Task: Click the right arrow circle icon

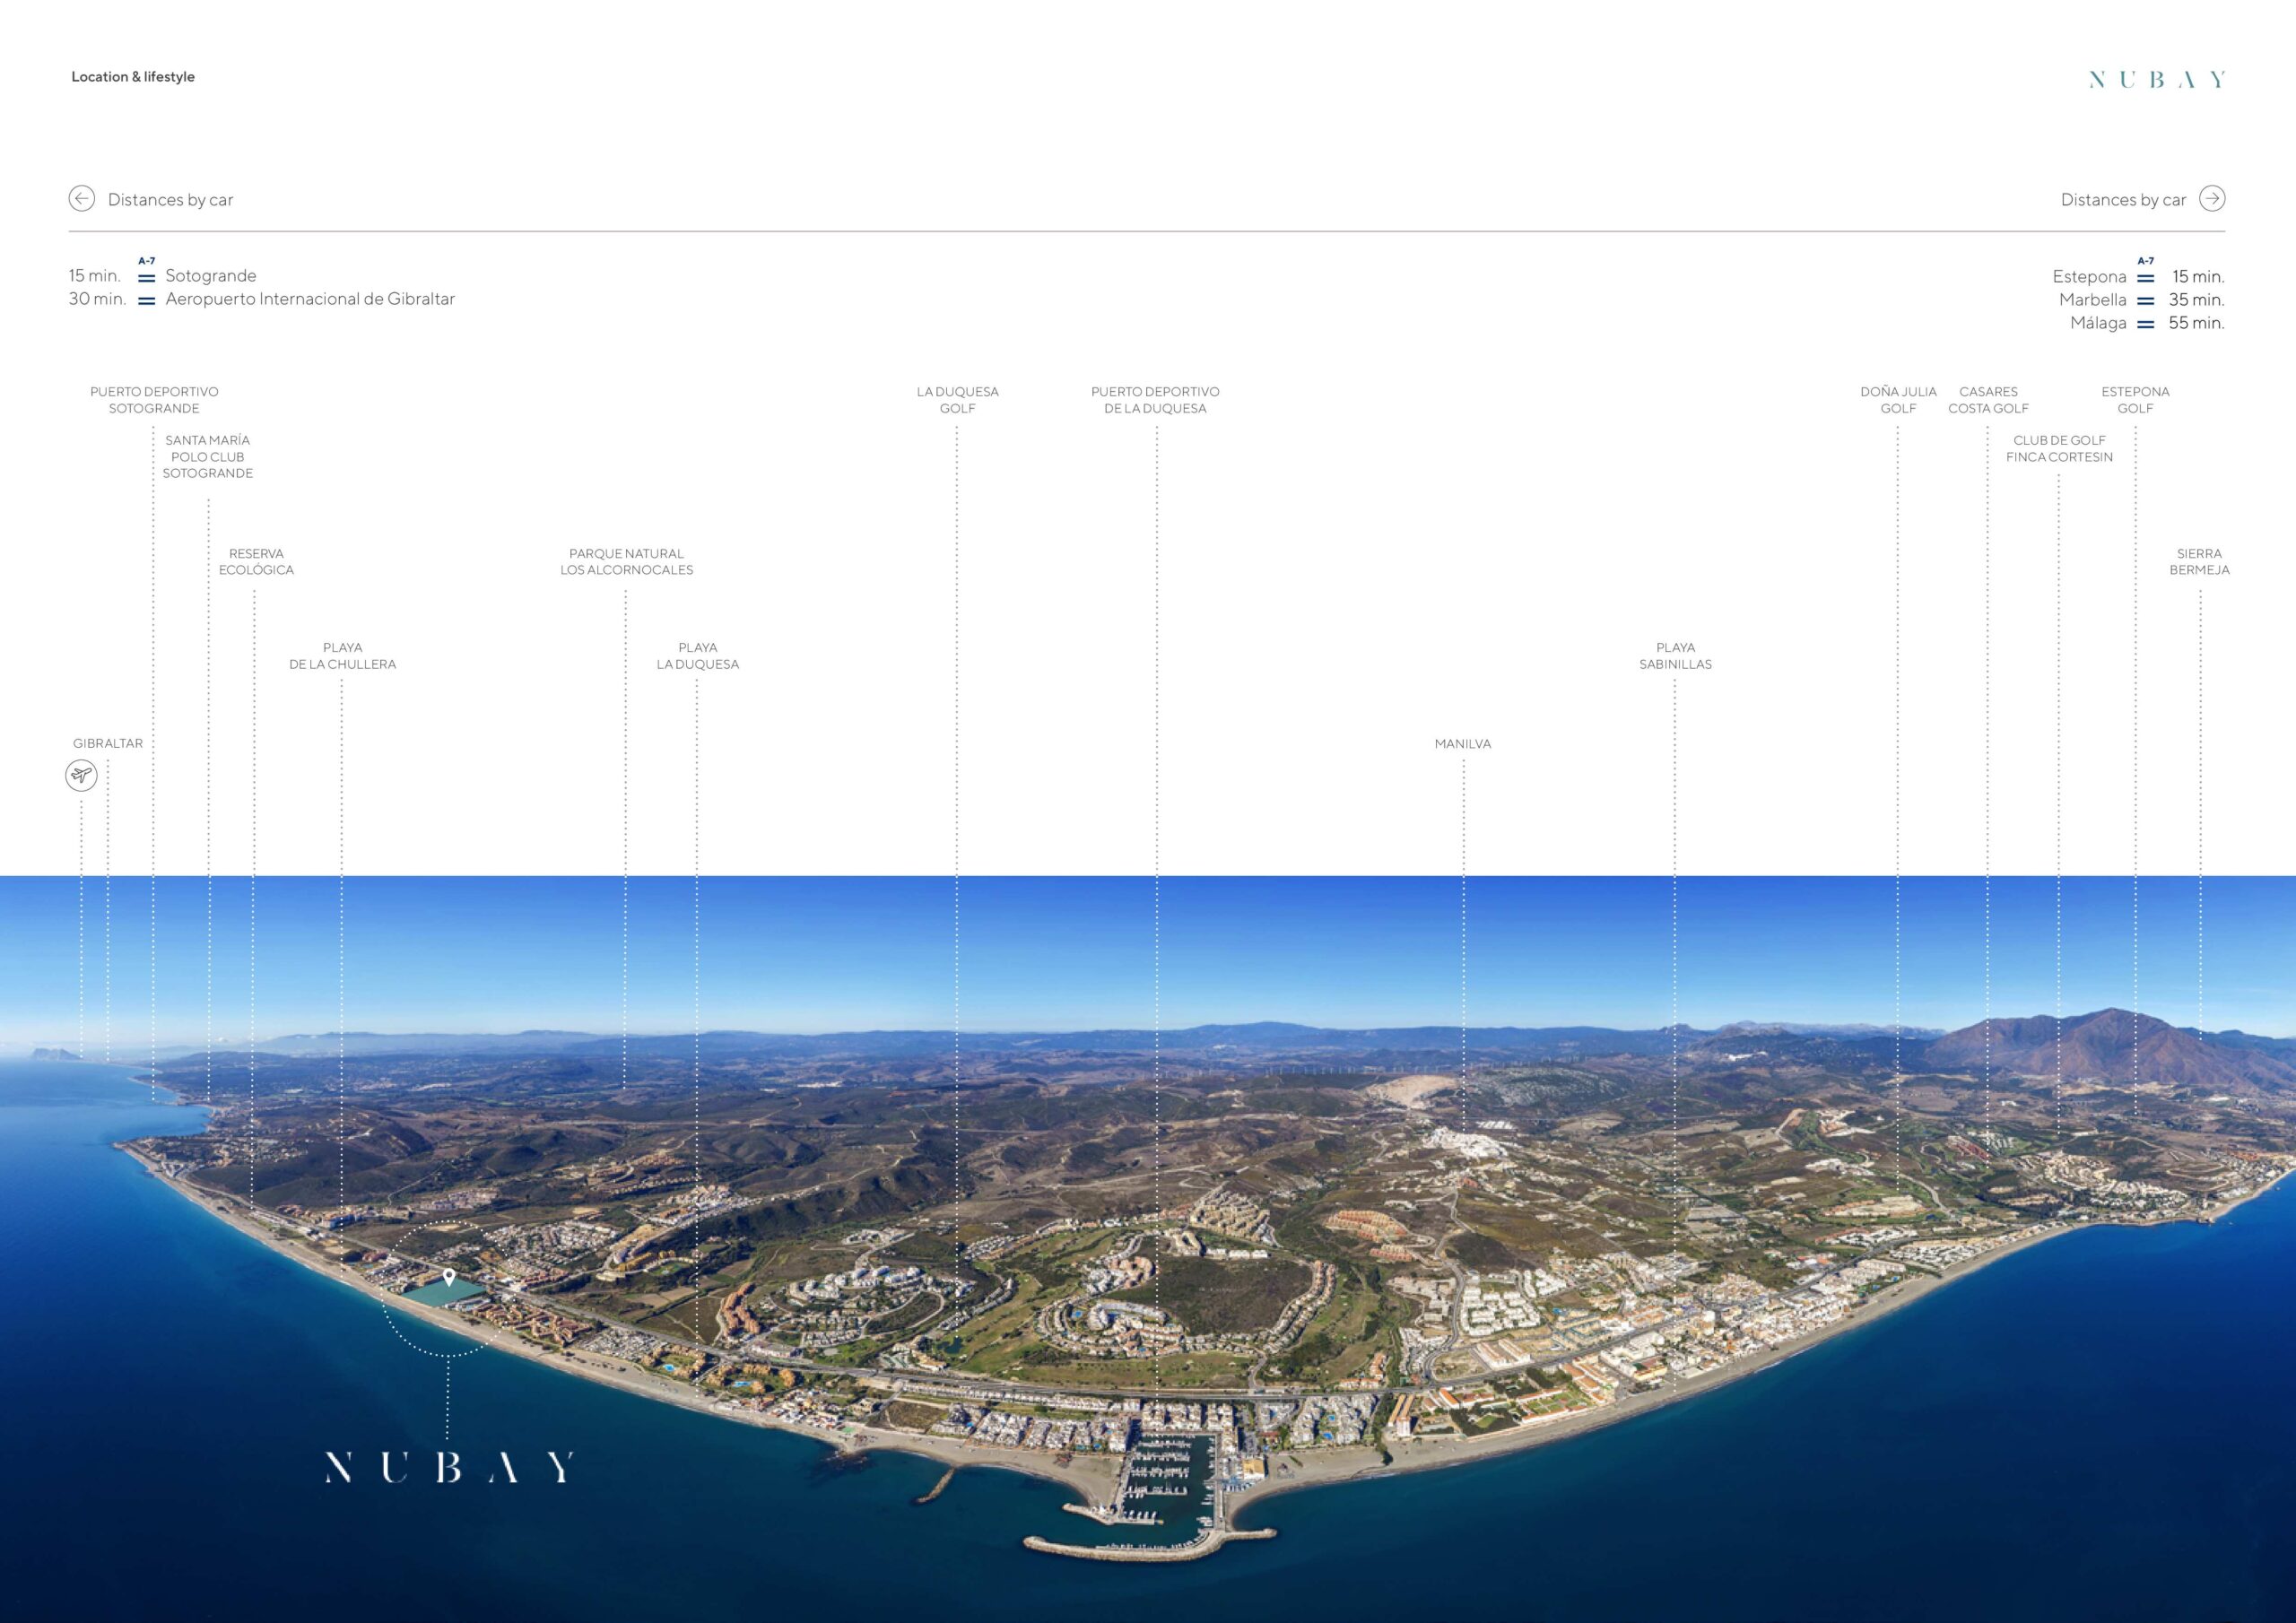Action: tap(2212, 199)
